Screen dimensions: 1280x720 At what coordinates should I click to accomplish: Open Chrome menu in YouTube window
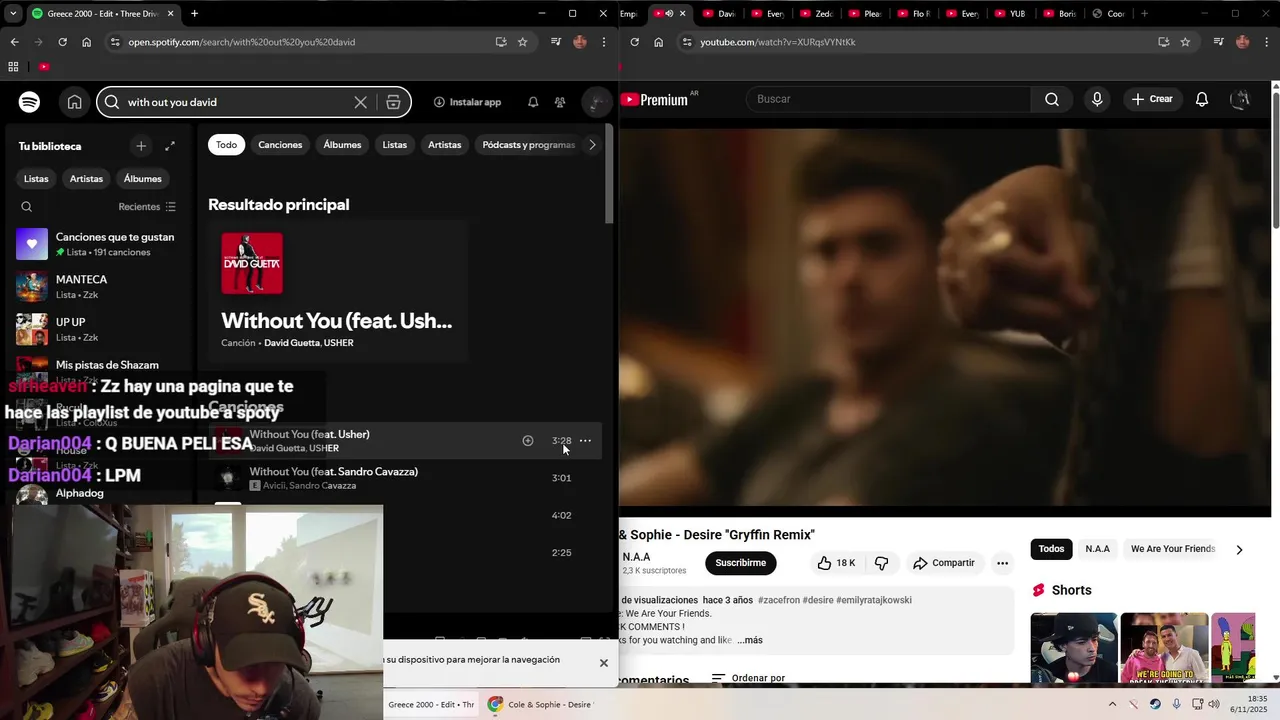click(x=1266, y=42)
